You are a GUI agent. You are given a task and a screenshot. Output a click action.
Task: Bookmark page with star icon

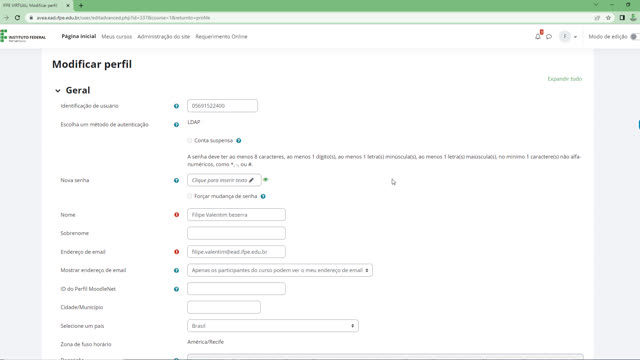608,18
